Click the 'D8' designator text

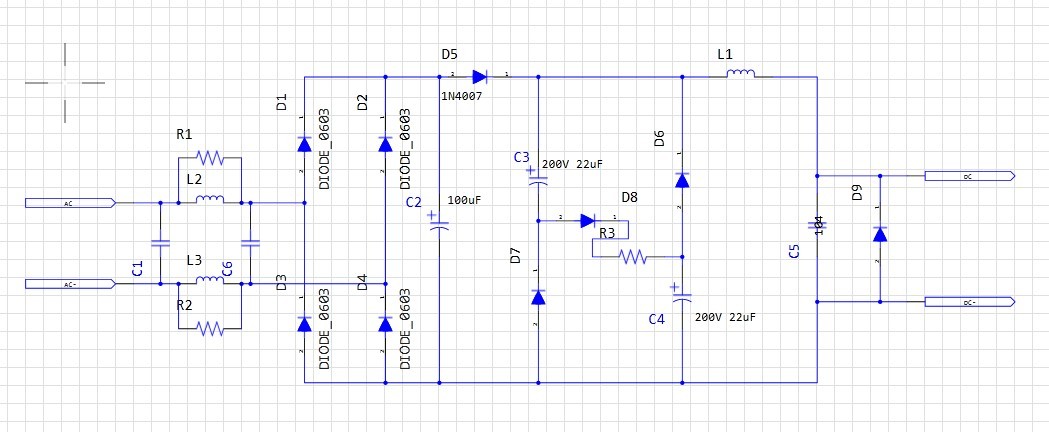click(630, 197)
